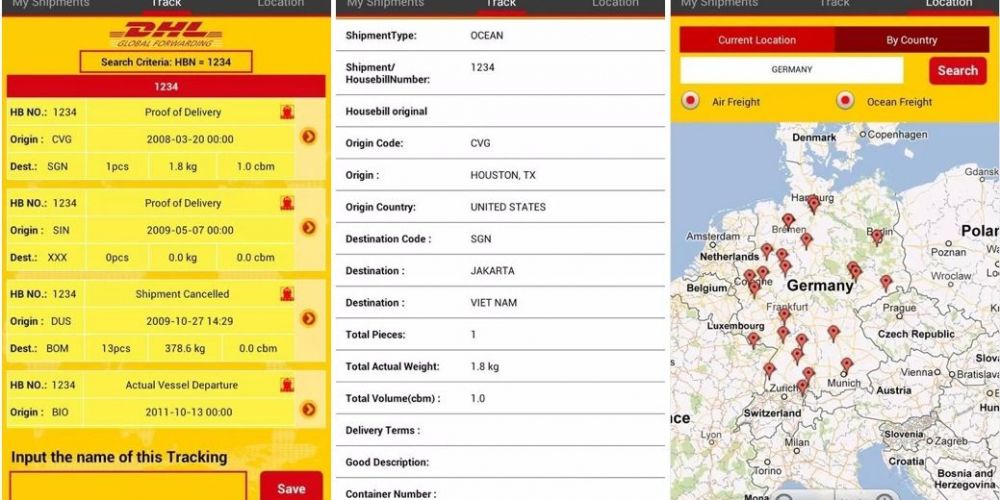
Task: Click the GERMANY country input field
Action: 791,70
